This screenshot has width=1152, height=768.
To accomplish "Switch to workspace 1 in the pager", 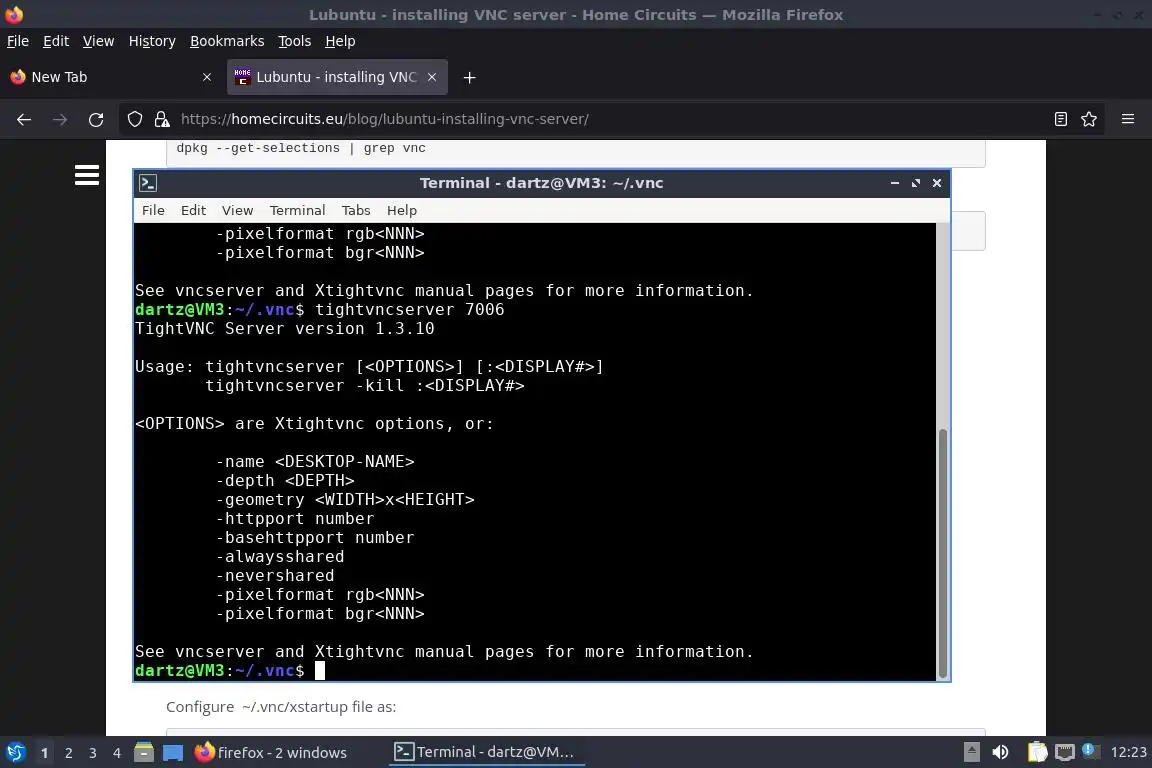I will (x=45, y=753).
